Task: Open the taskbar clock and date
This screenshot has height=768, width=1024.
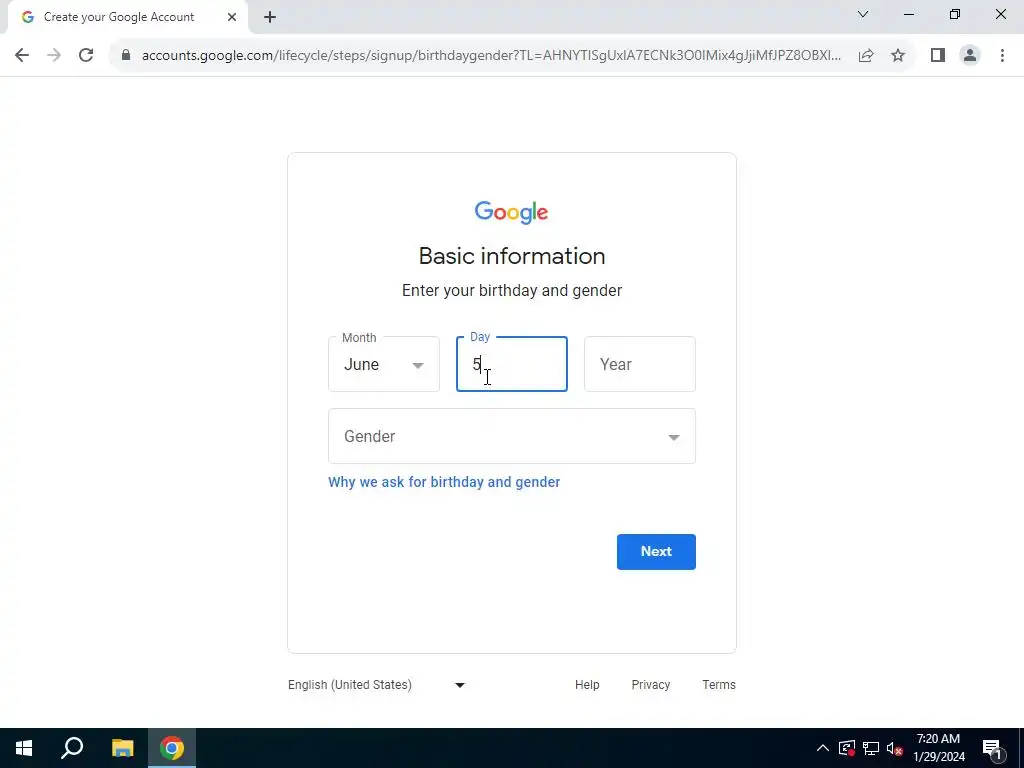Action: pos(938,748)
